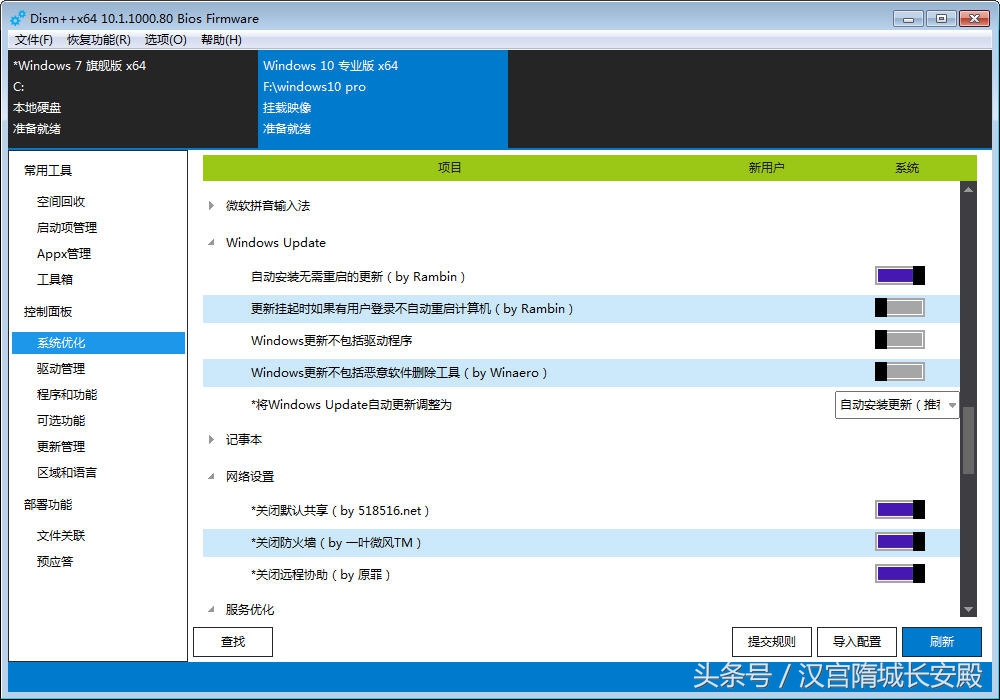Open 预应答 in sidebar
The height and width of the screenshot is (700, 1000).
[55, 562]
